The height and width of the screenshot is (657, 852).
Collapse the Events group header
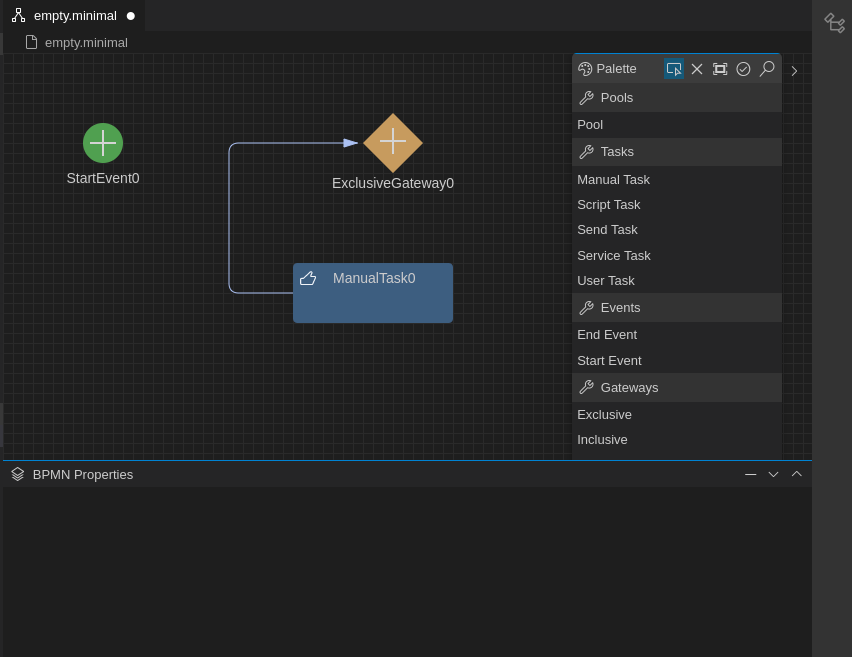677,308
